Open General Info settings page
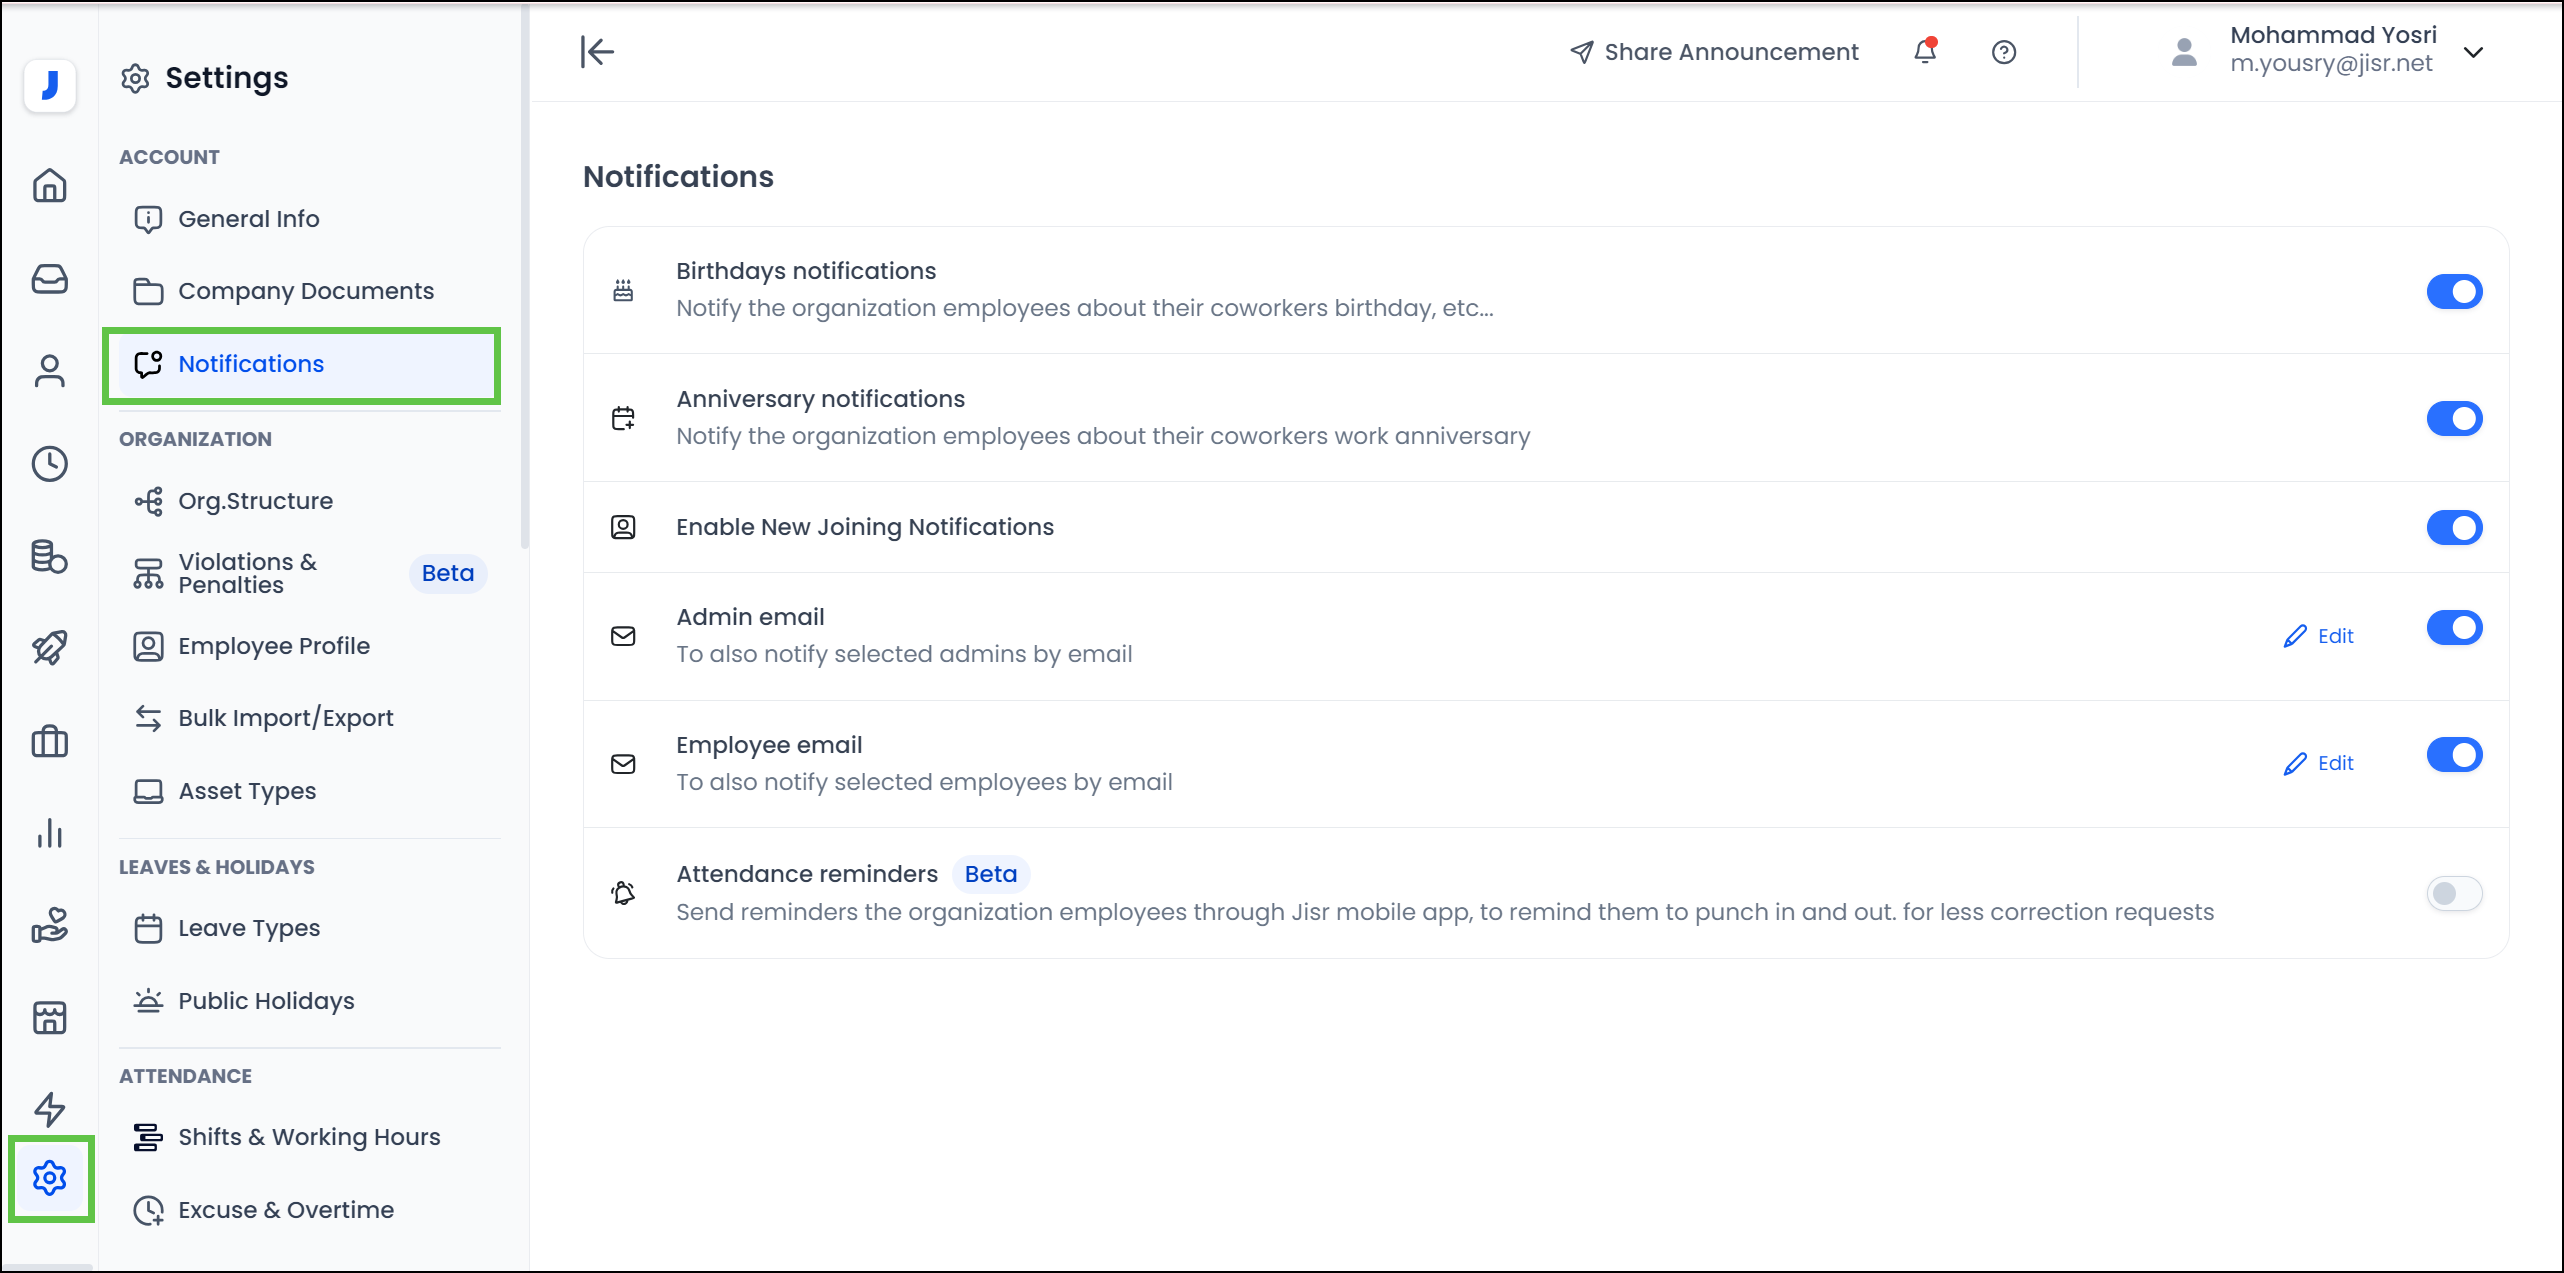The image size is (2564, 1273). coord(248,219)
